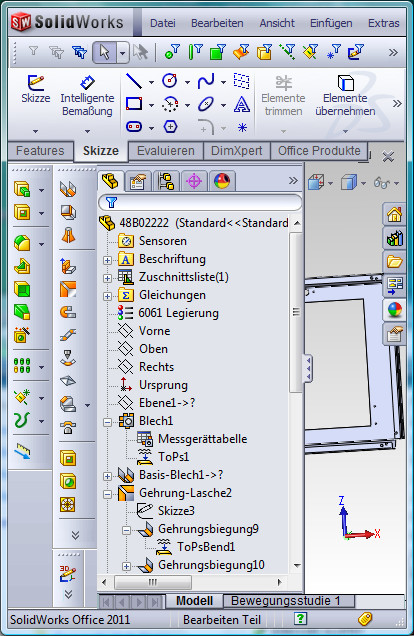Open the PropertyManager tab icon

138,181
